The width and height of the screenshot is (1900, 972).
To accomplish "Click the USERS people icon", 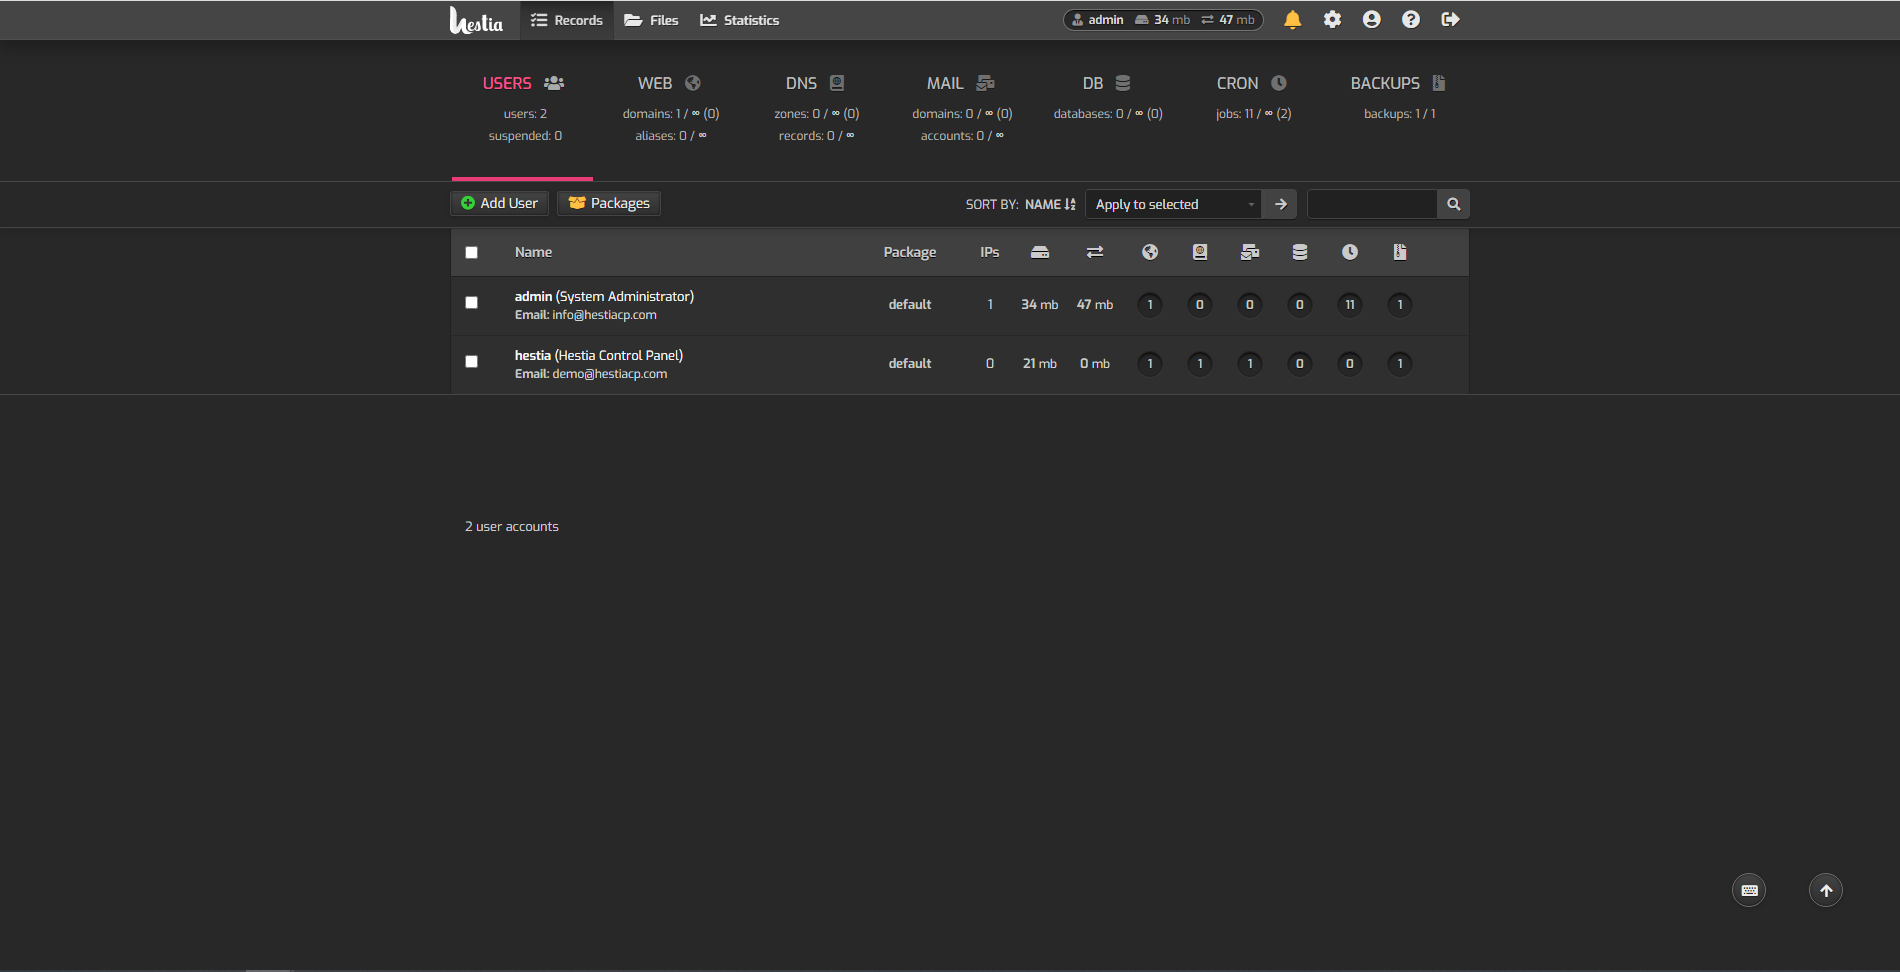I will tap(554, 83).
